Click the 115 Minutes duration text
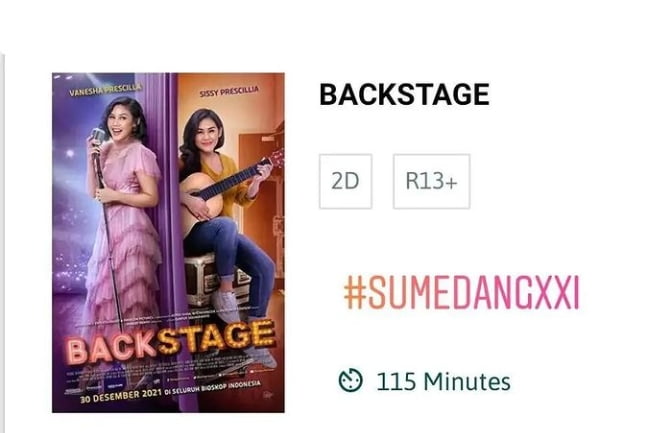The width and height of the screenshot is (664, 433). click(x=443, y=381)
